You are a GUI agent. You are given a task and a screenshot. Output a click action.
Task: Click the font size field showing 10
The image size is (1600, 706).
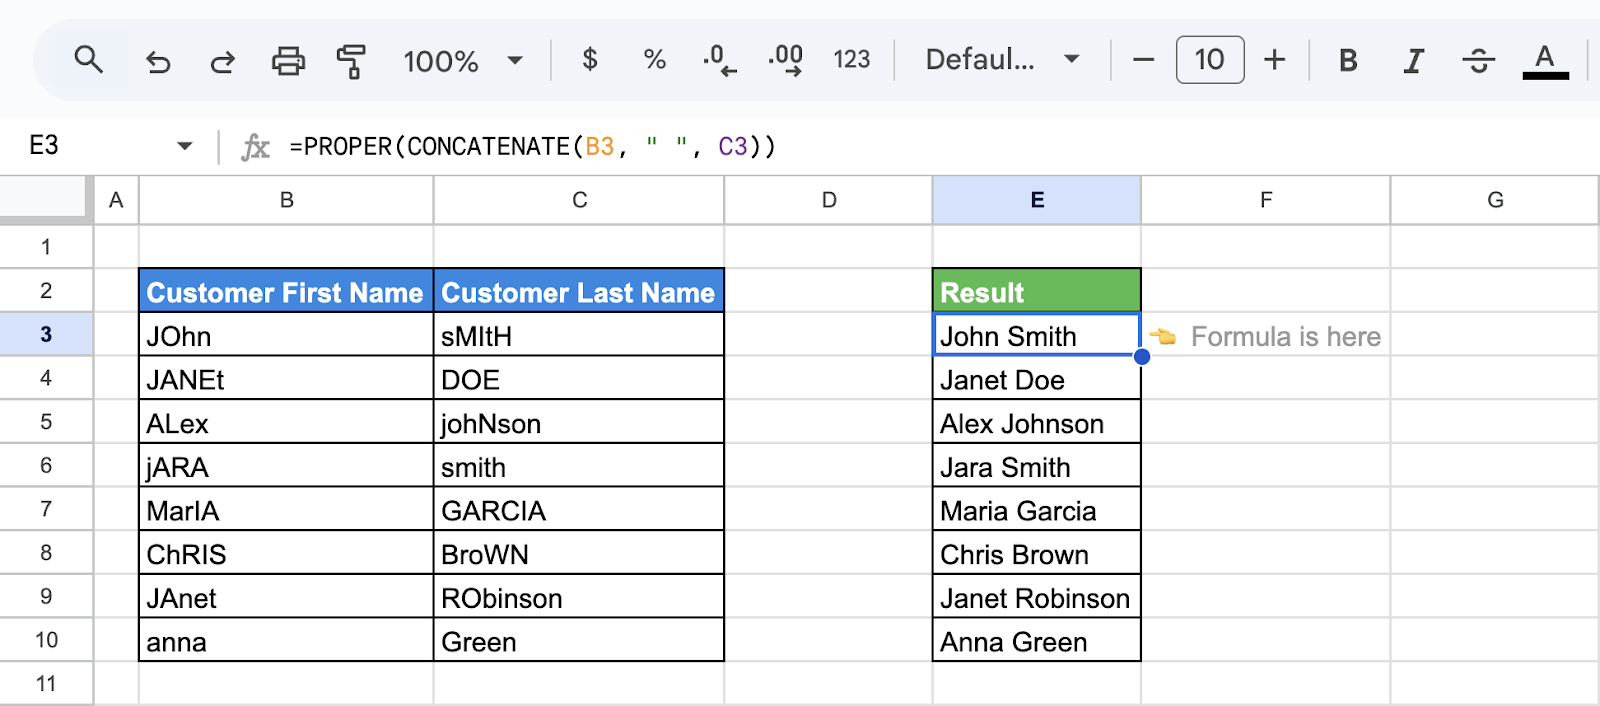1210,60
